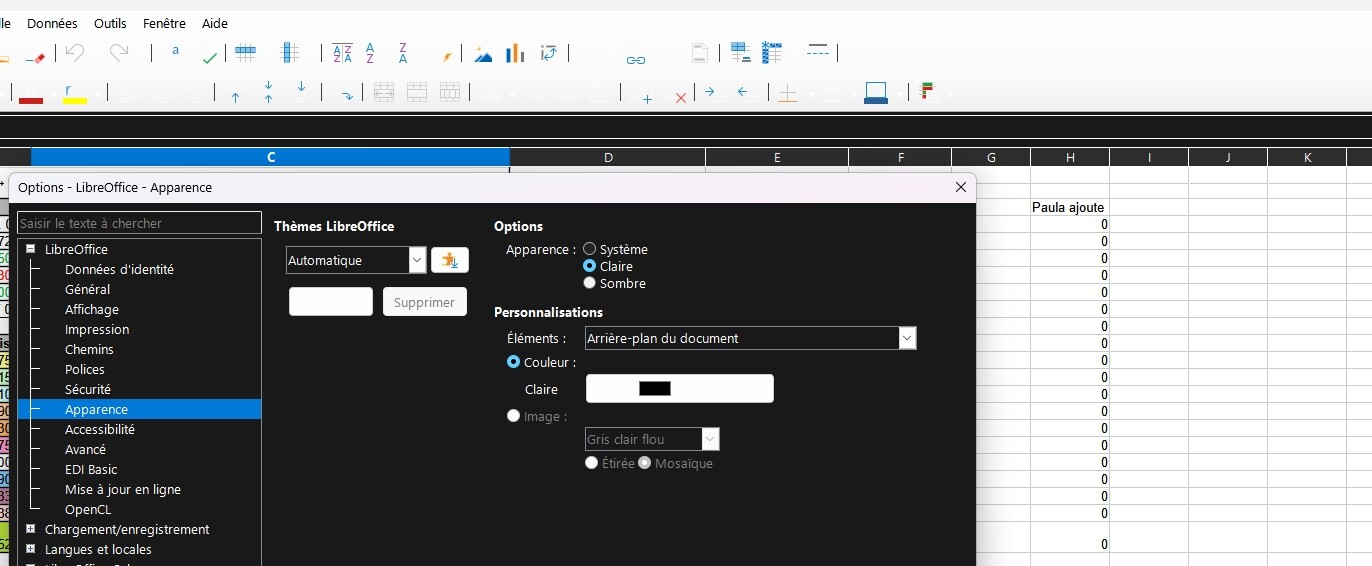Click the split window dashed-line icon
Image resolution: width=1372 pixels, height=566 pixels.
pyautogui.click(x=817, y=51)
